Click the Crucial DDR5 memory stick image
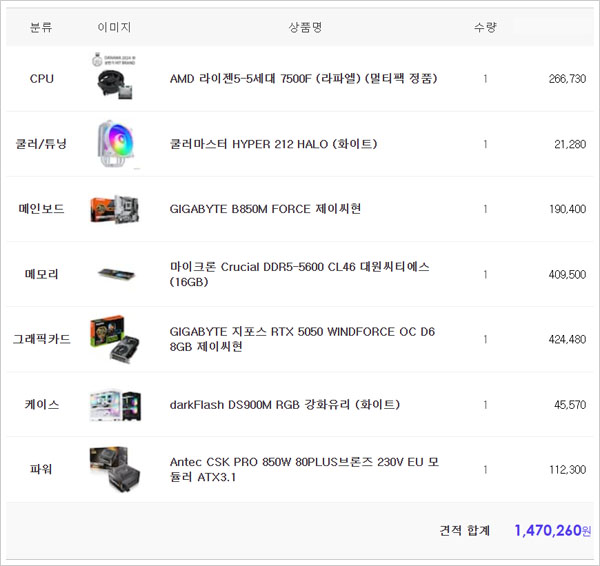The width and height of the screenshot is (600, 566). (x=114, y=274)
